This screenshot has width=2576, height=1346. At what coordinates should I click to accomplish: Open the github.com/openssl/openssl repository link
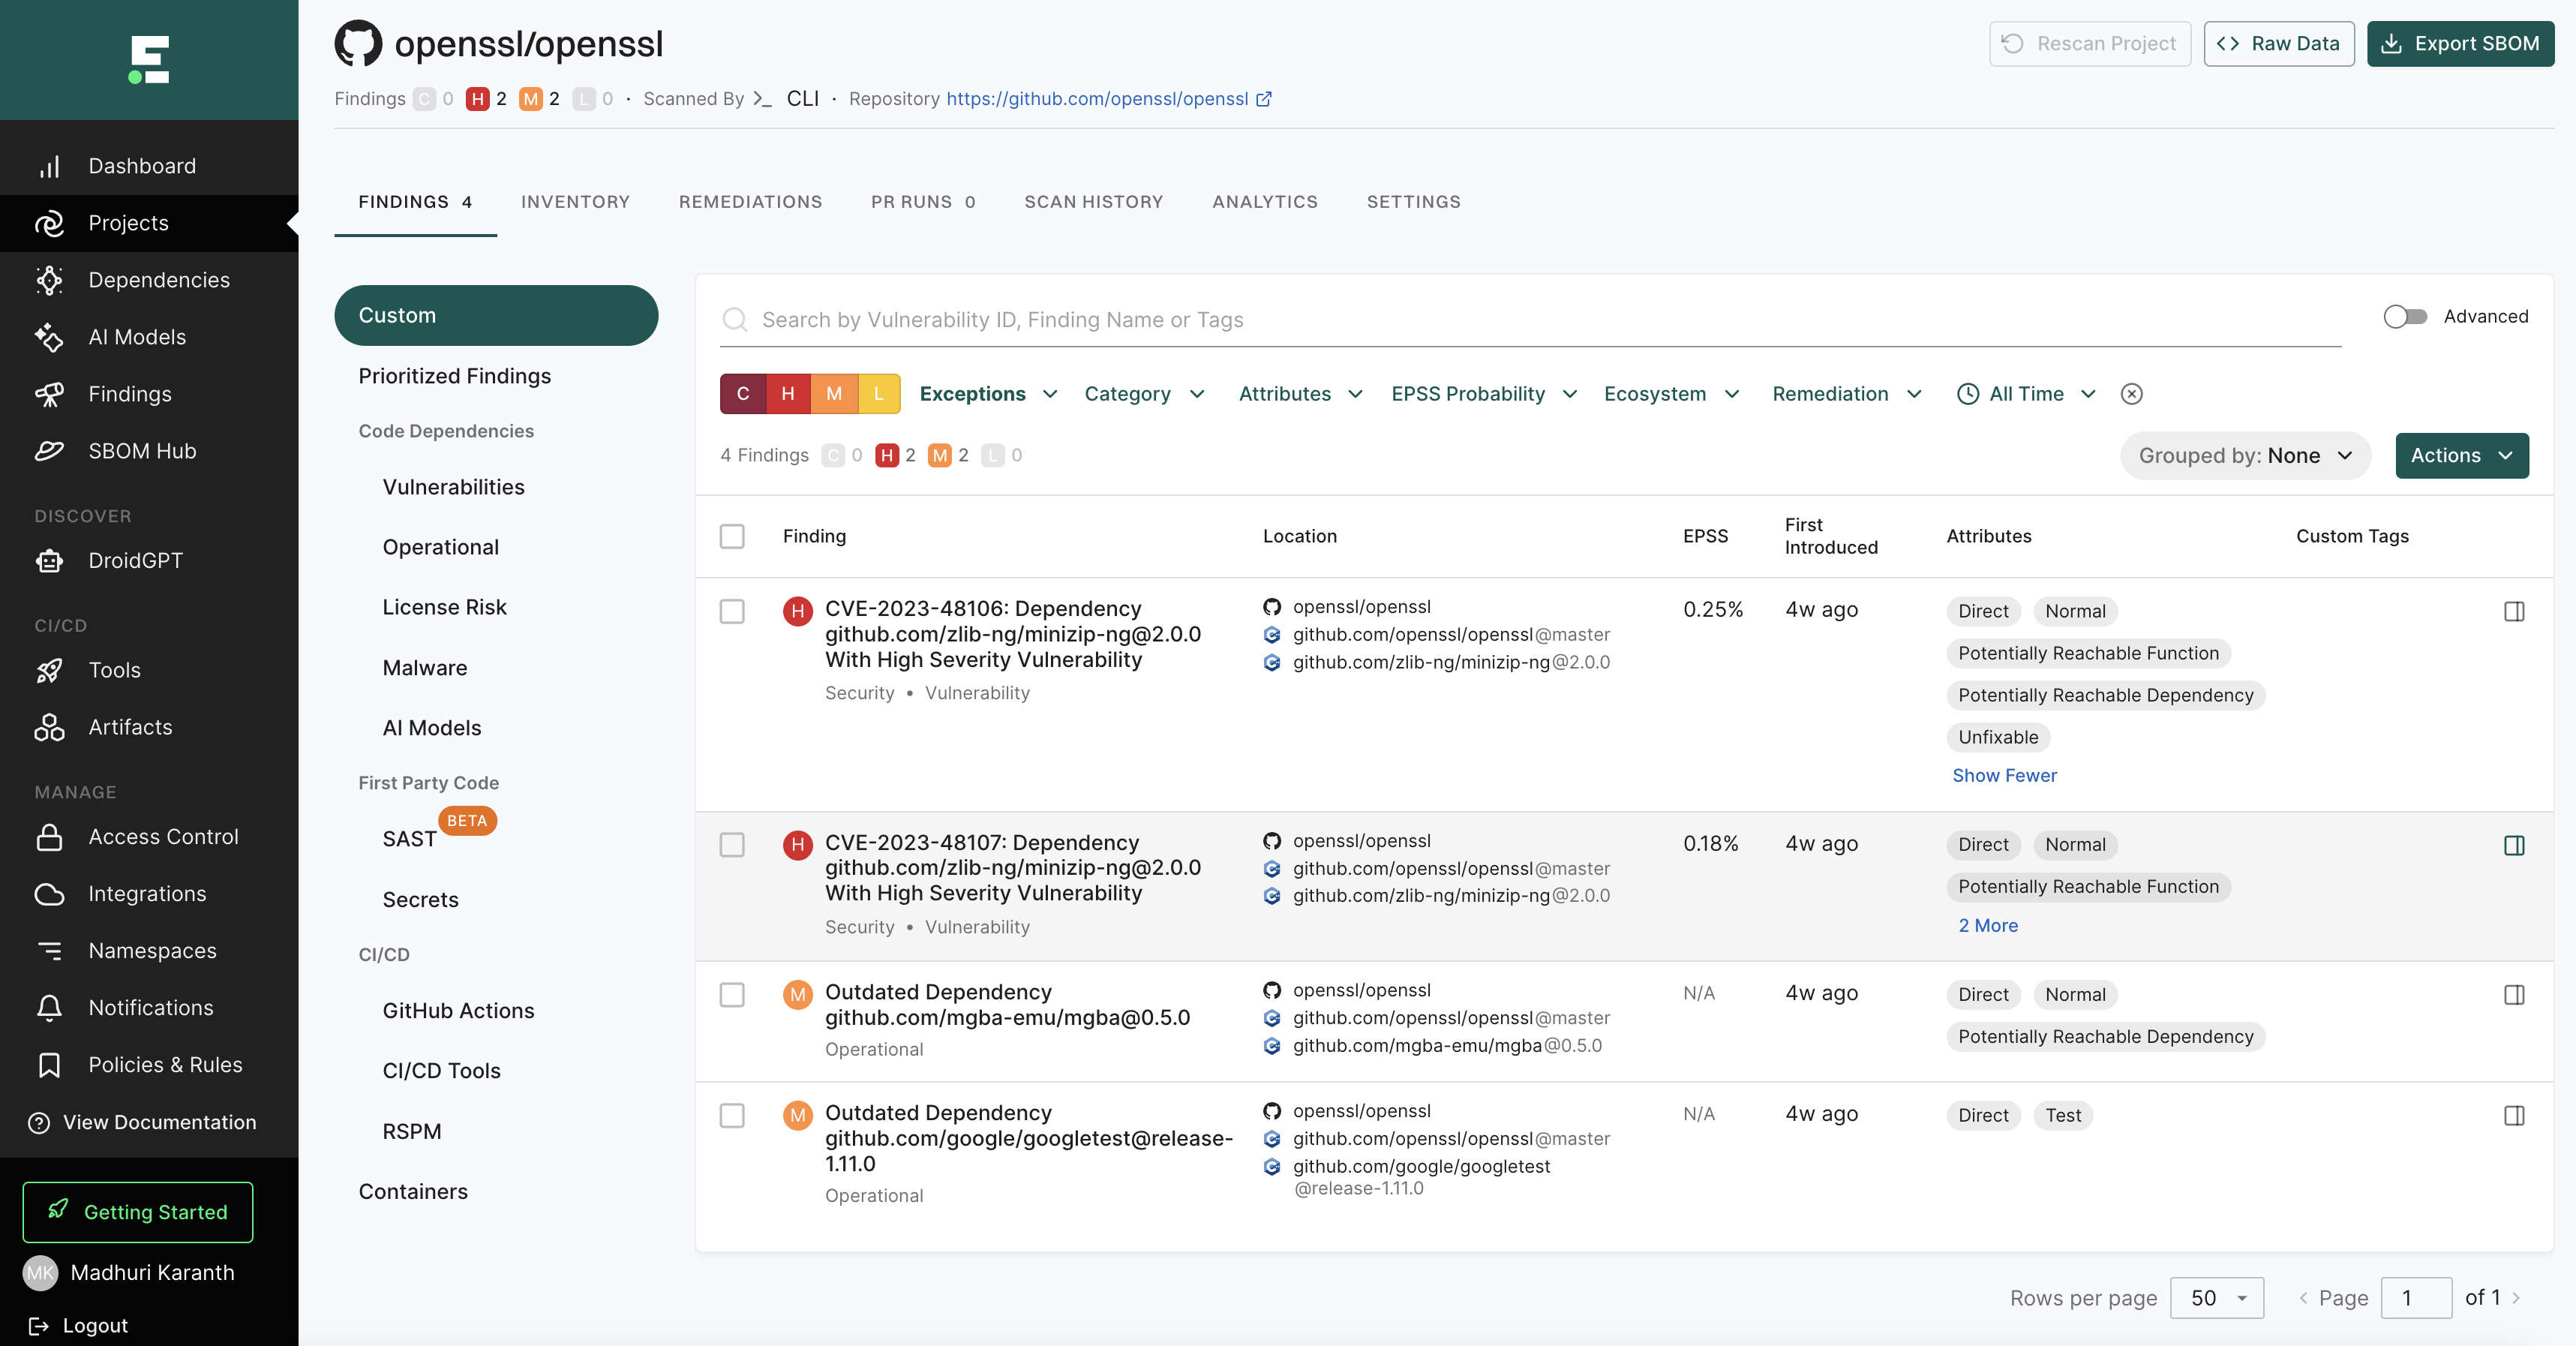(1097, 99)
